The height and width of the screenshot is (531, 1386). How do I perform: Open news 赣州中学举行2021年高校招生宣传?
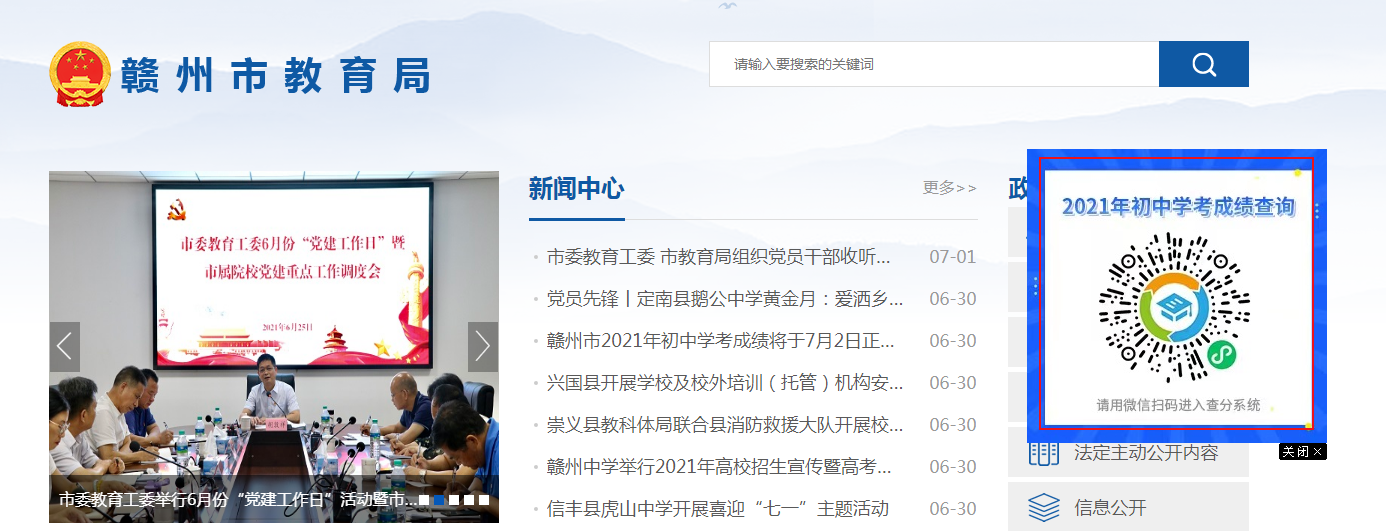719,467
